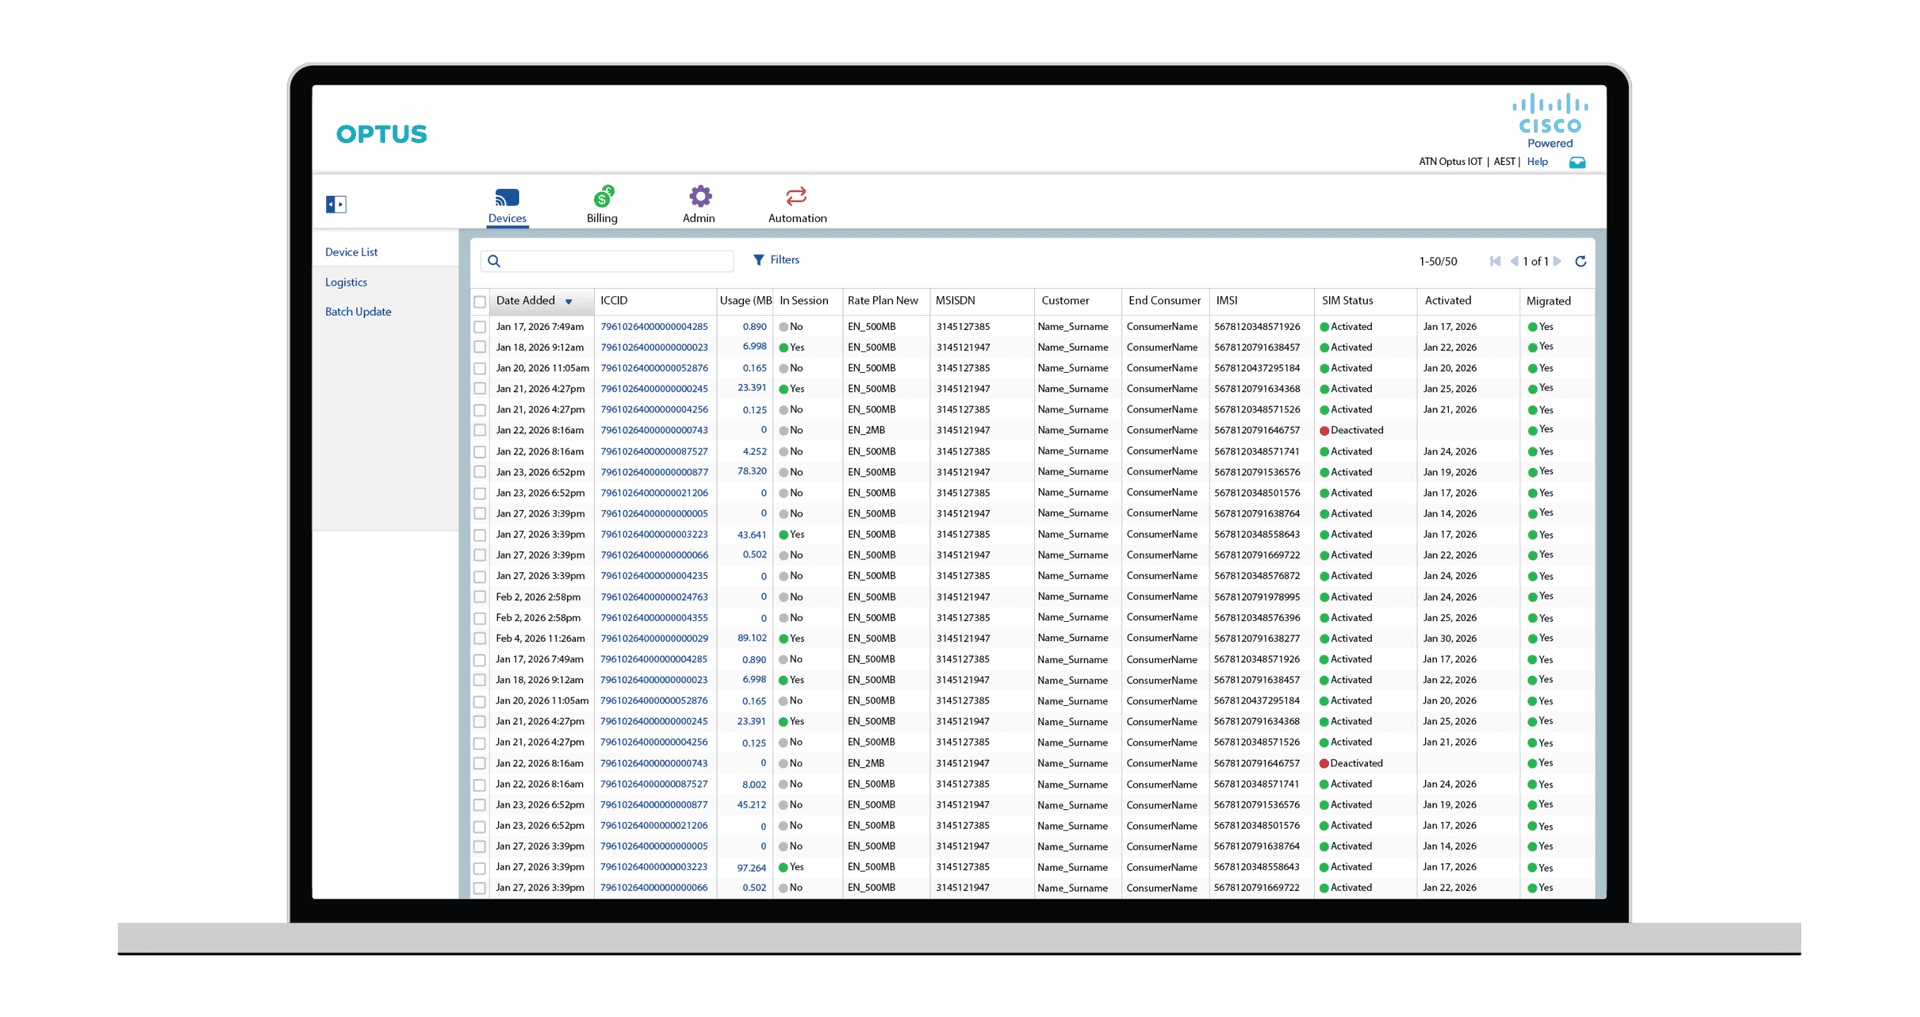1920x1017 pixels.
Task: Open the Billing dollar icon
Action: 603,196
